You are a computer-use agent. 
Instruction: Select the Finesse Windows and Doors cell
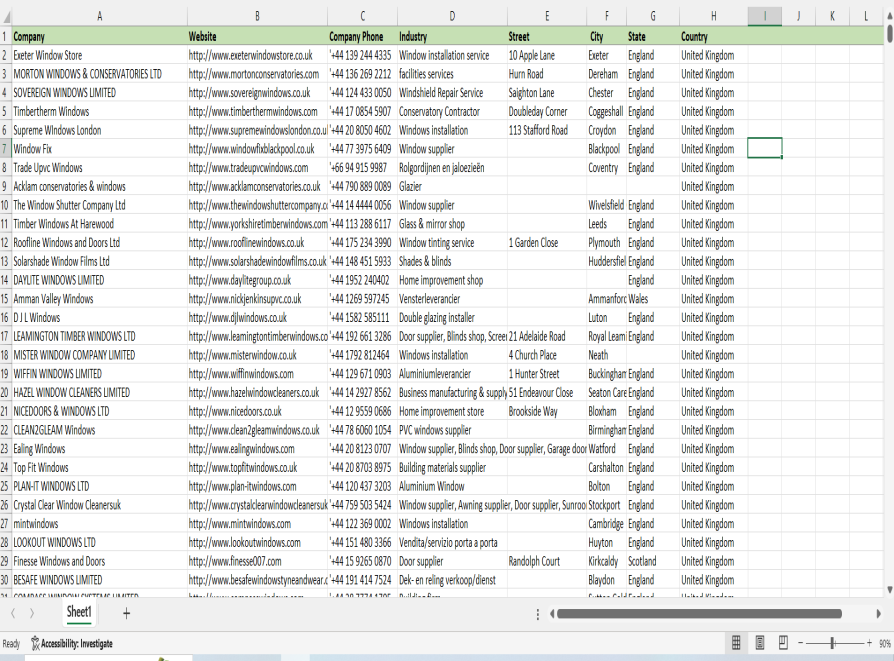pos(99,561)
